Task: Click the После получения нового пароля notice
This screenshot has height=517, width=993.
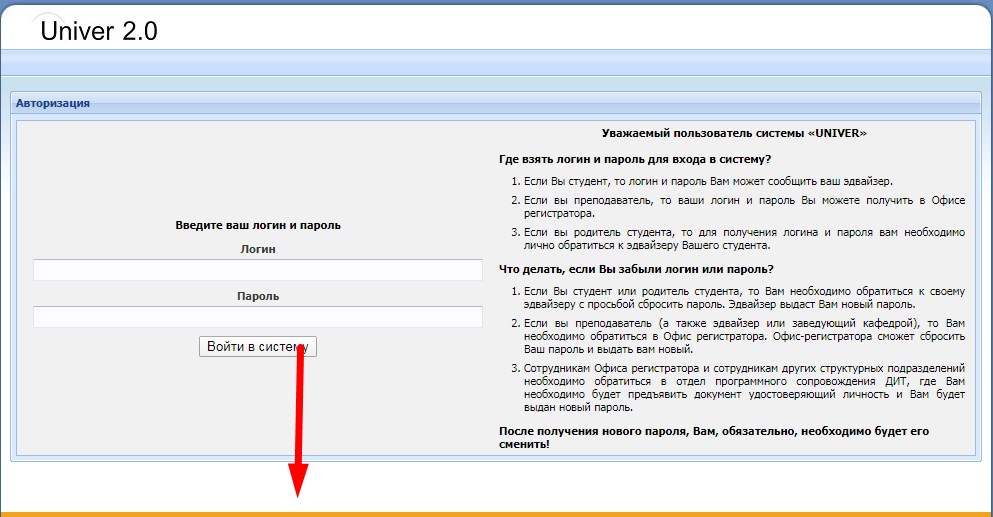Action: point(714,436)
